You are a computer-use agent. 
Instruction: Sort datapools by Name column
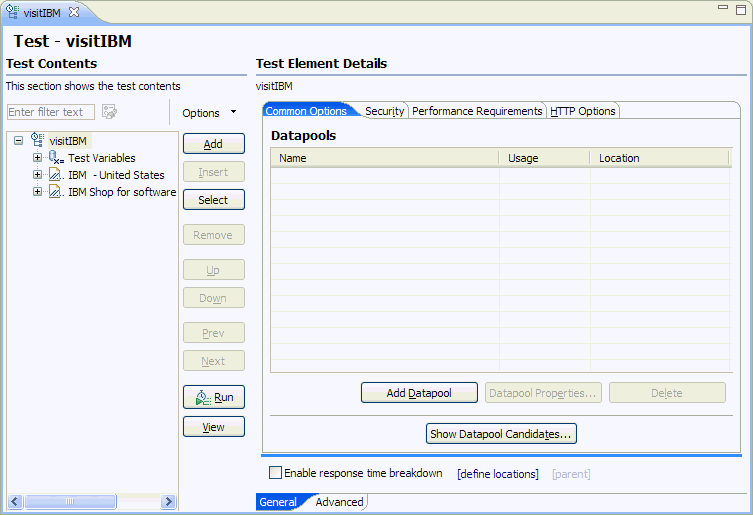coord(384,158)
